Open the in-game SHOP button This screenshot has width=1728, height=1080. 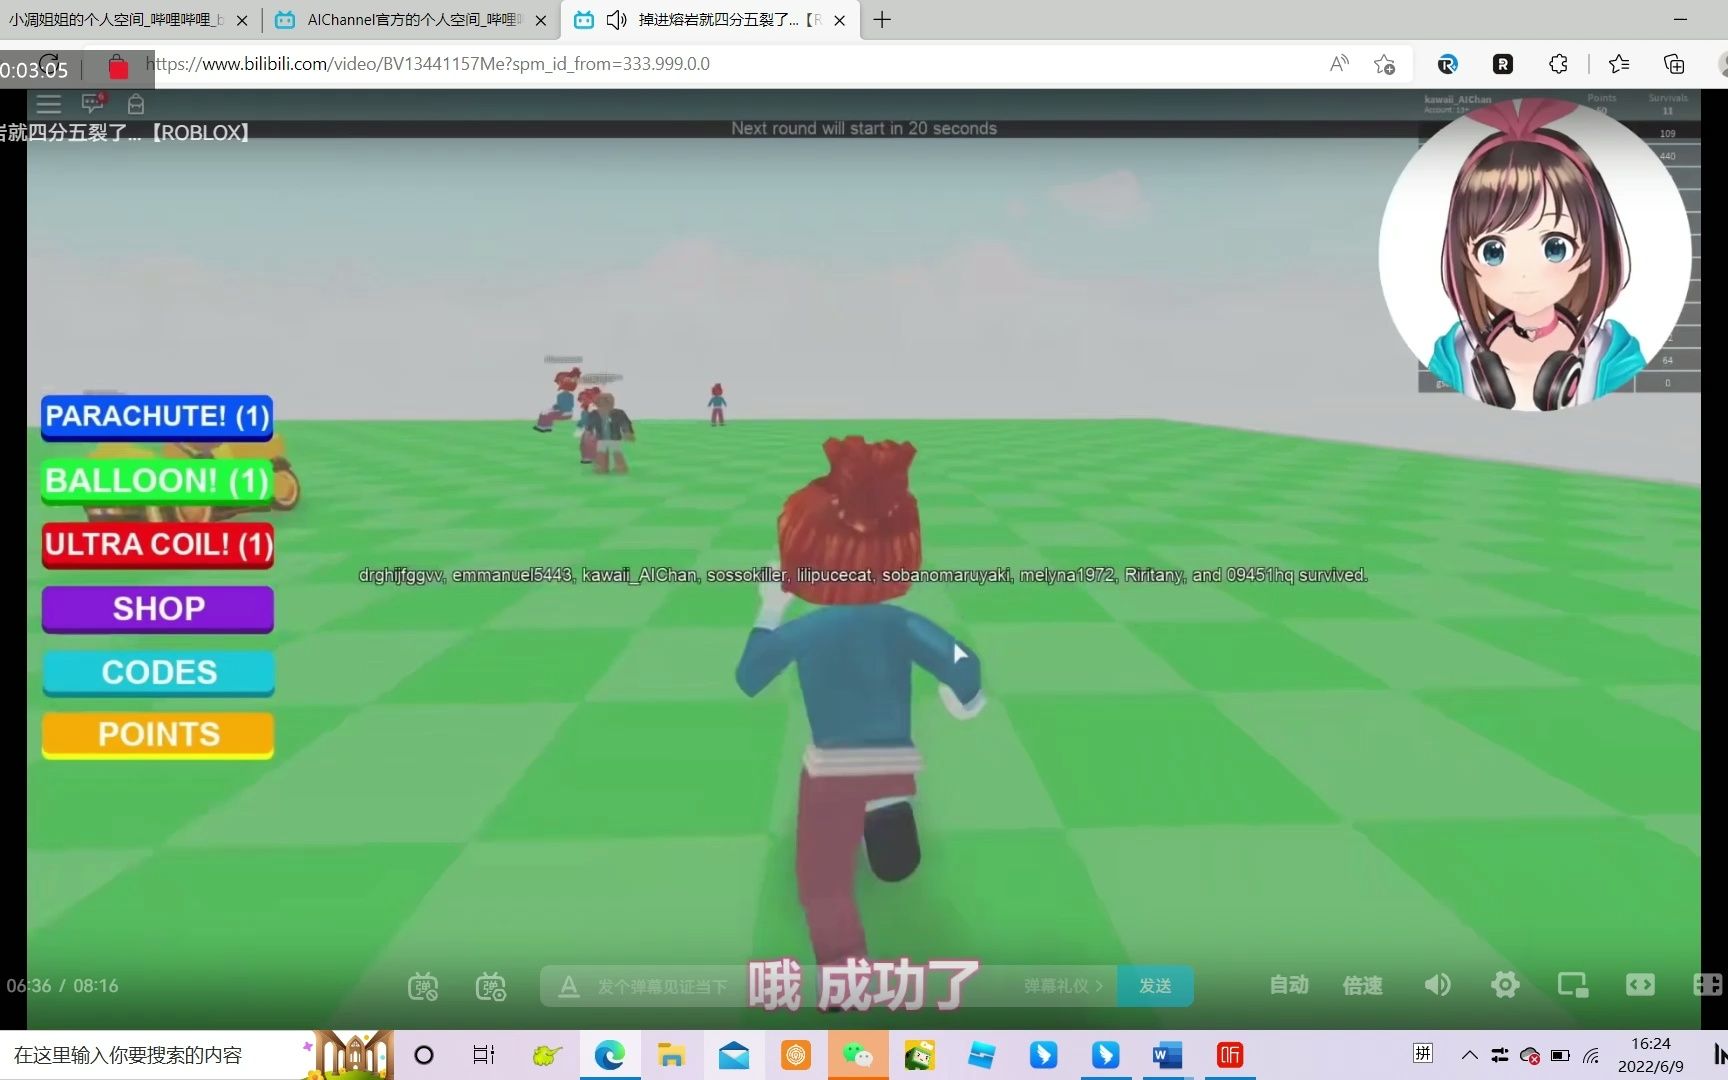(x=158, y=608)
